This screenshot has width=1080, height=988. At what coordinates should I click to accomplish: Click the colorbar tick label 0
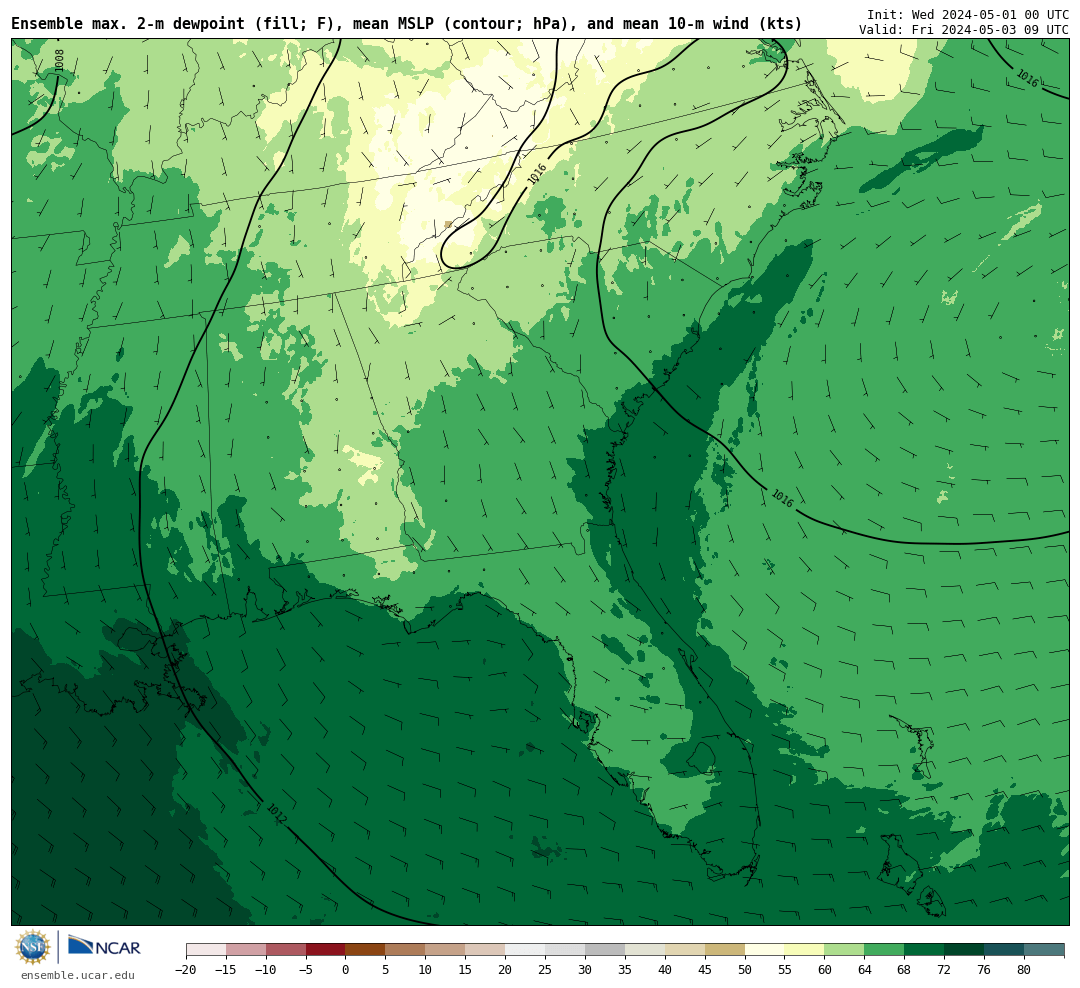346,969
